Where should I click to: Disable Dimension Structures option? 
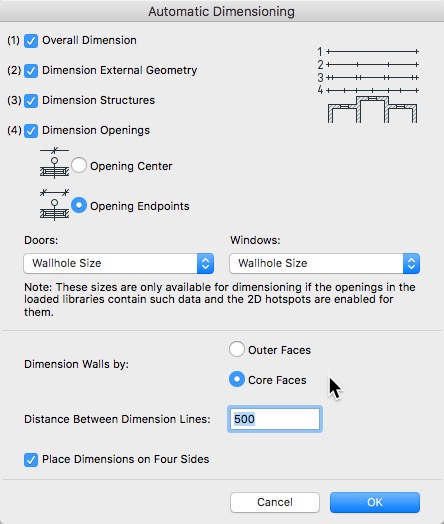[x=31, y=101]
